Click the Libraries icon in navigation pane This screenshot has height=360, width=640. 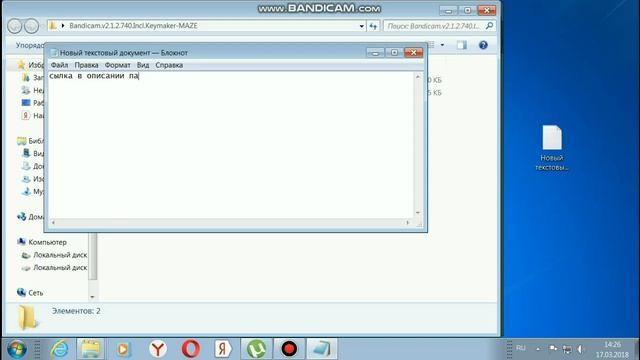pyautogui.click(x=22, y=141)
